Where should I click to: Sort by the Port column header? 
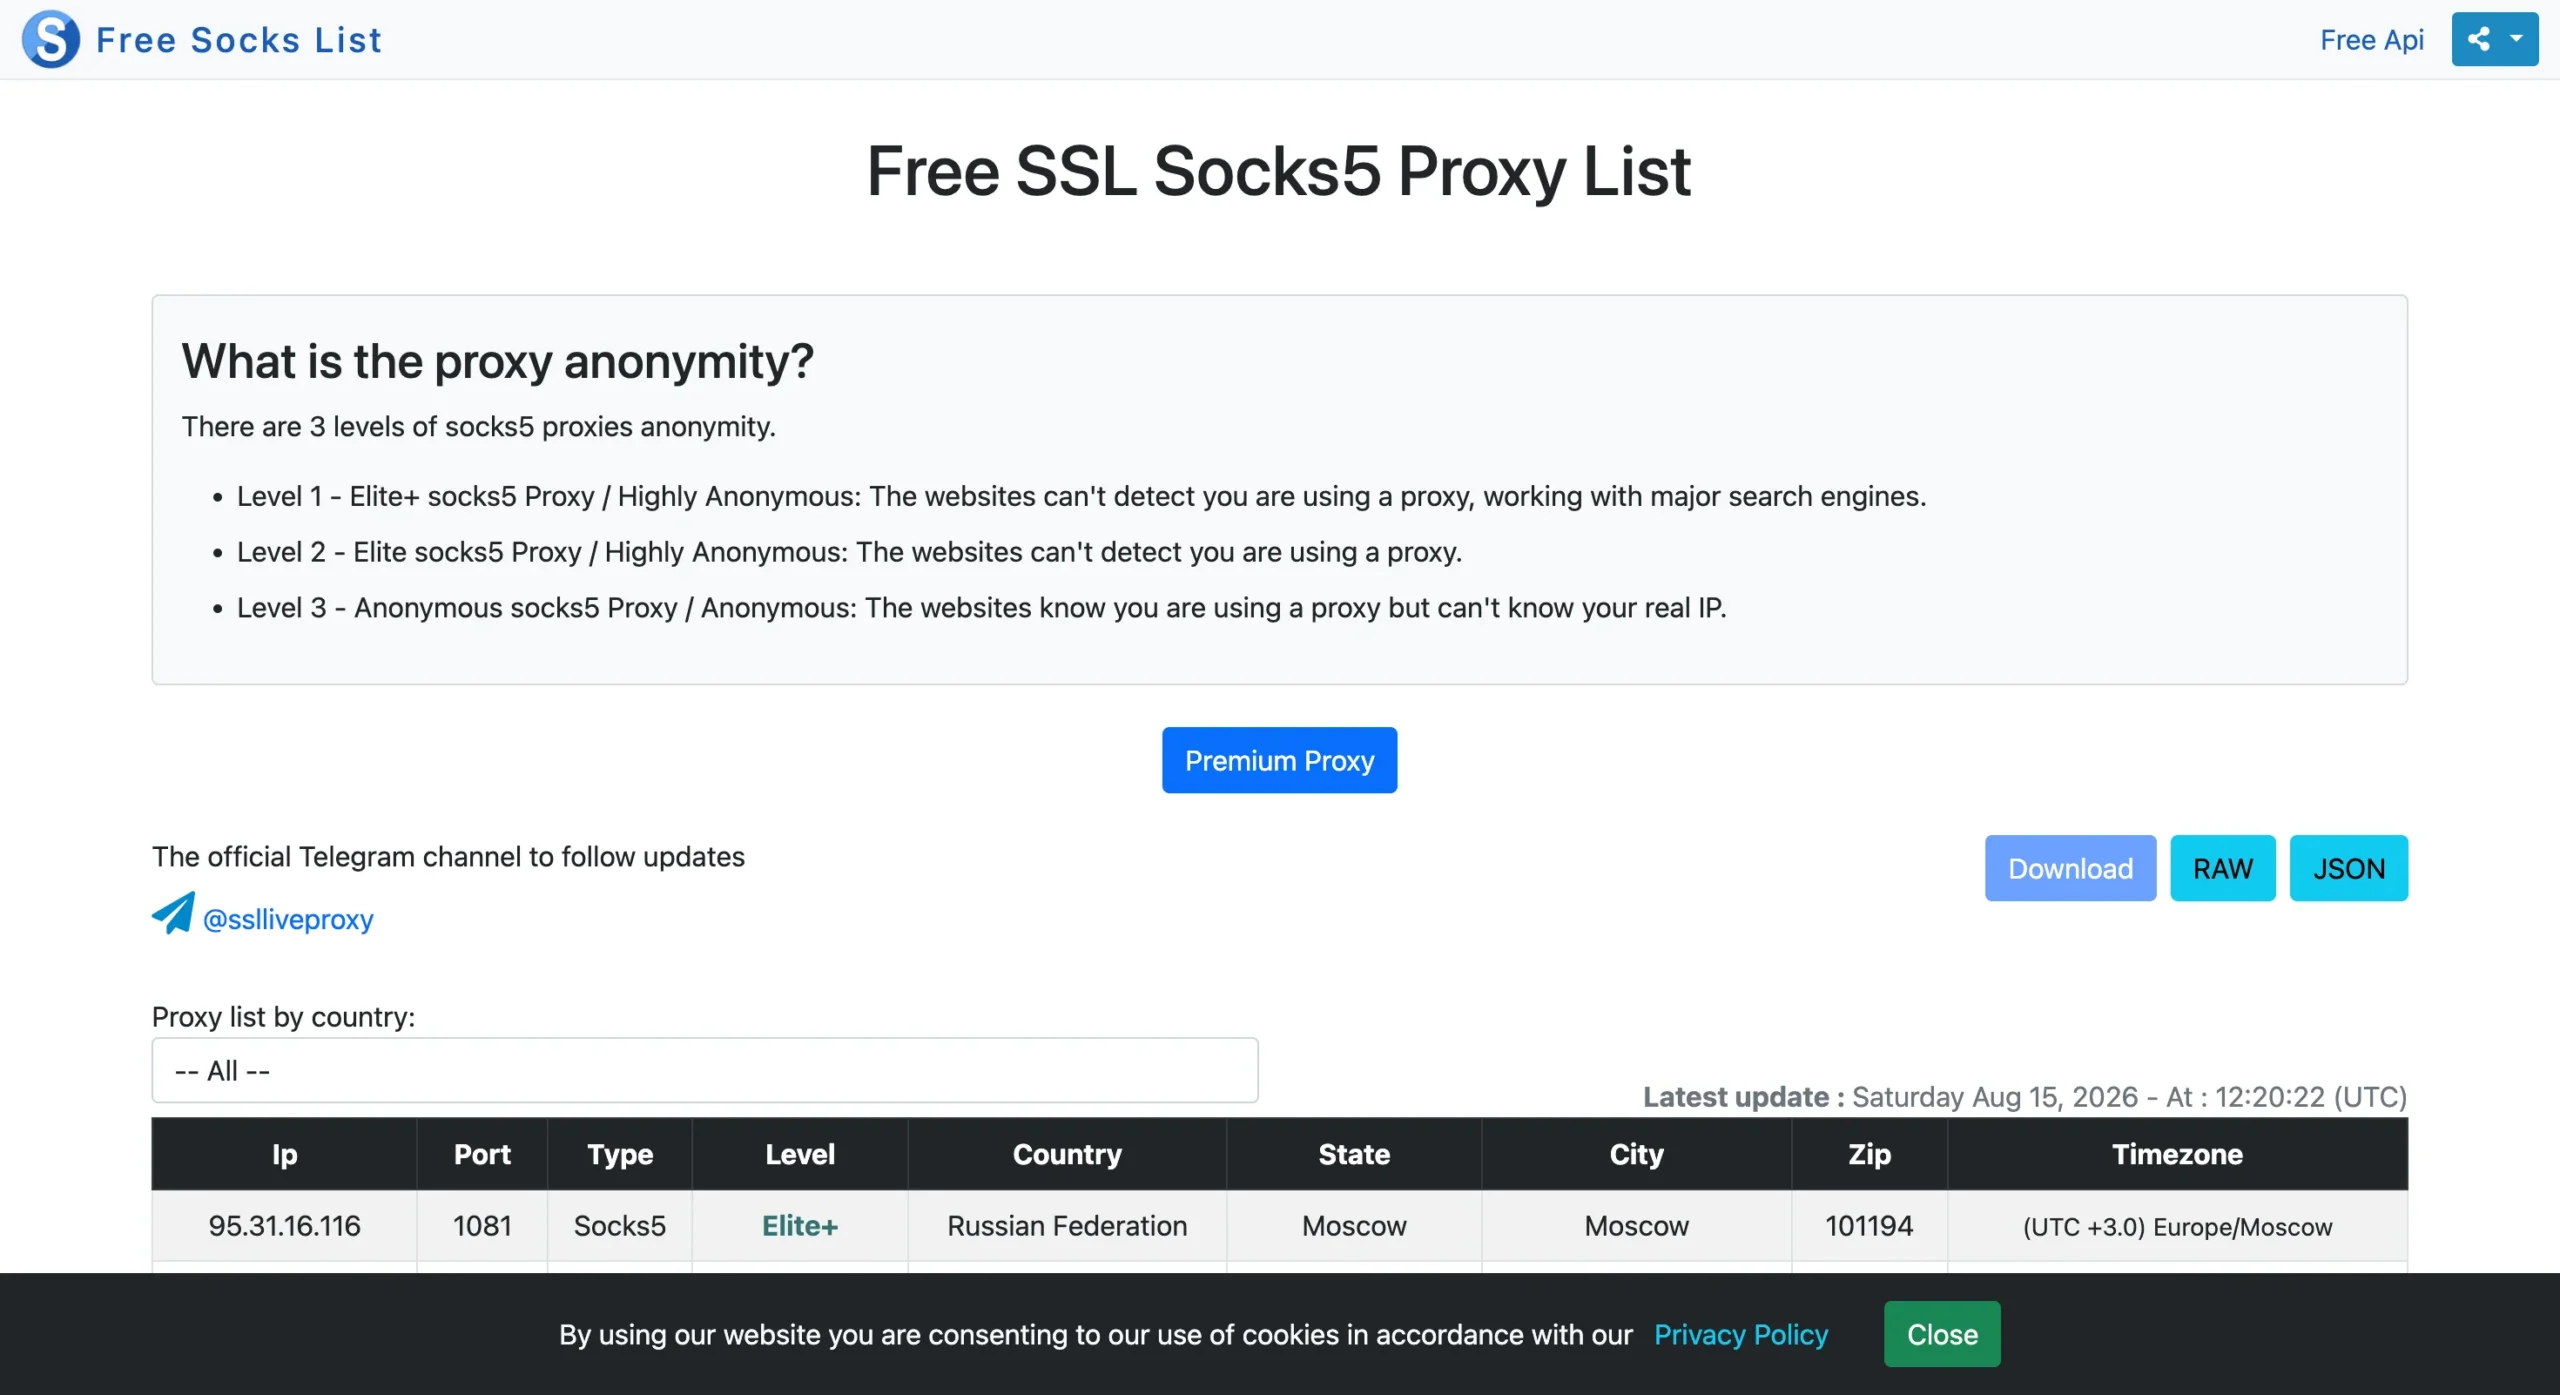[x=482, y=1154]
